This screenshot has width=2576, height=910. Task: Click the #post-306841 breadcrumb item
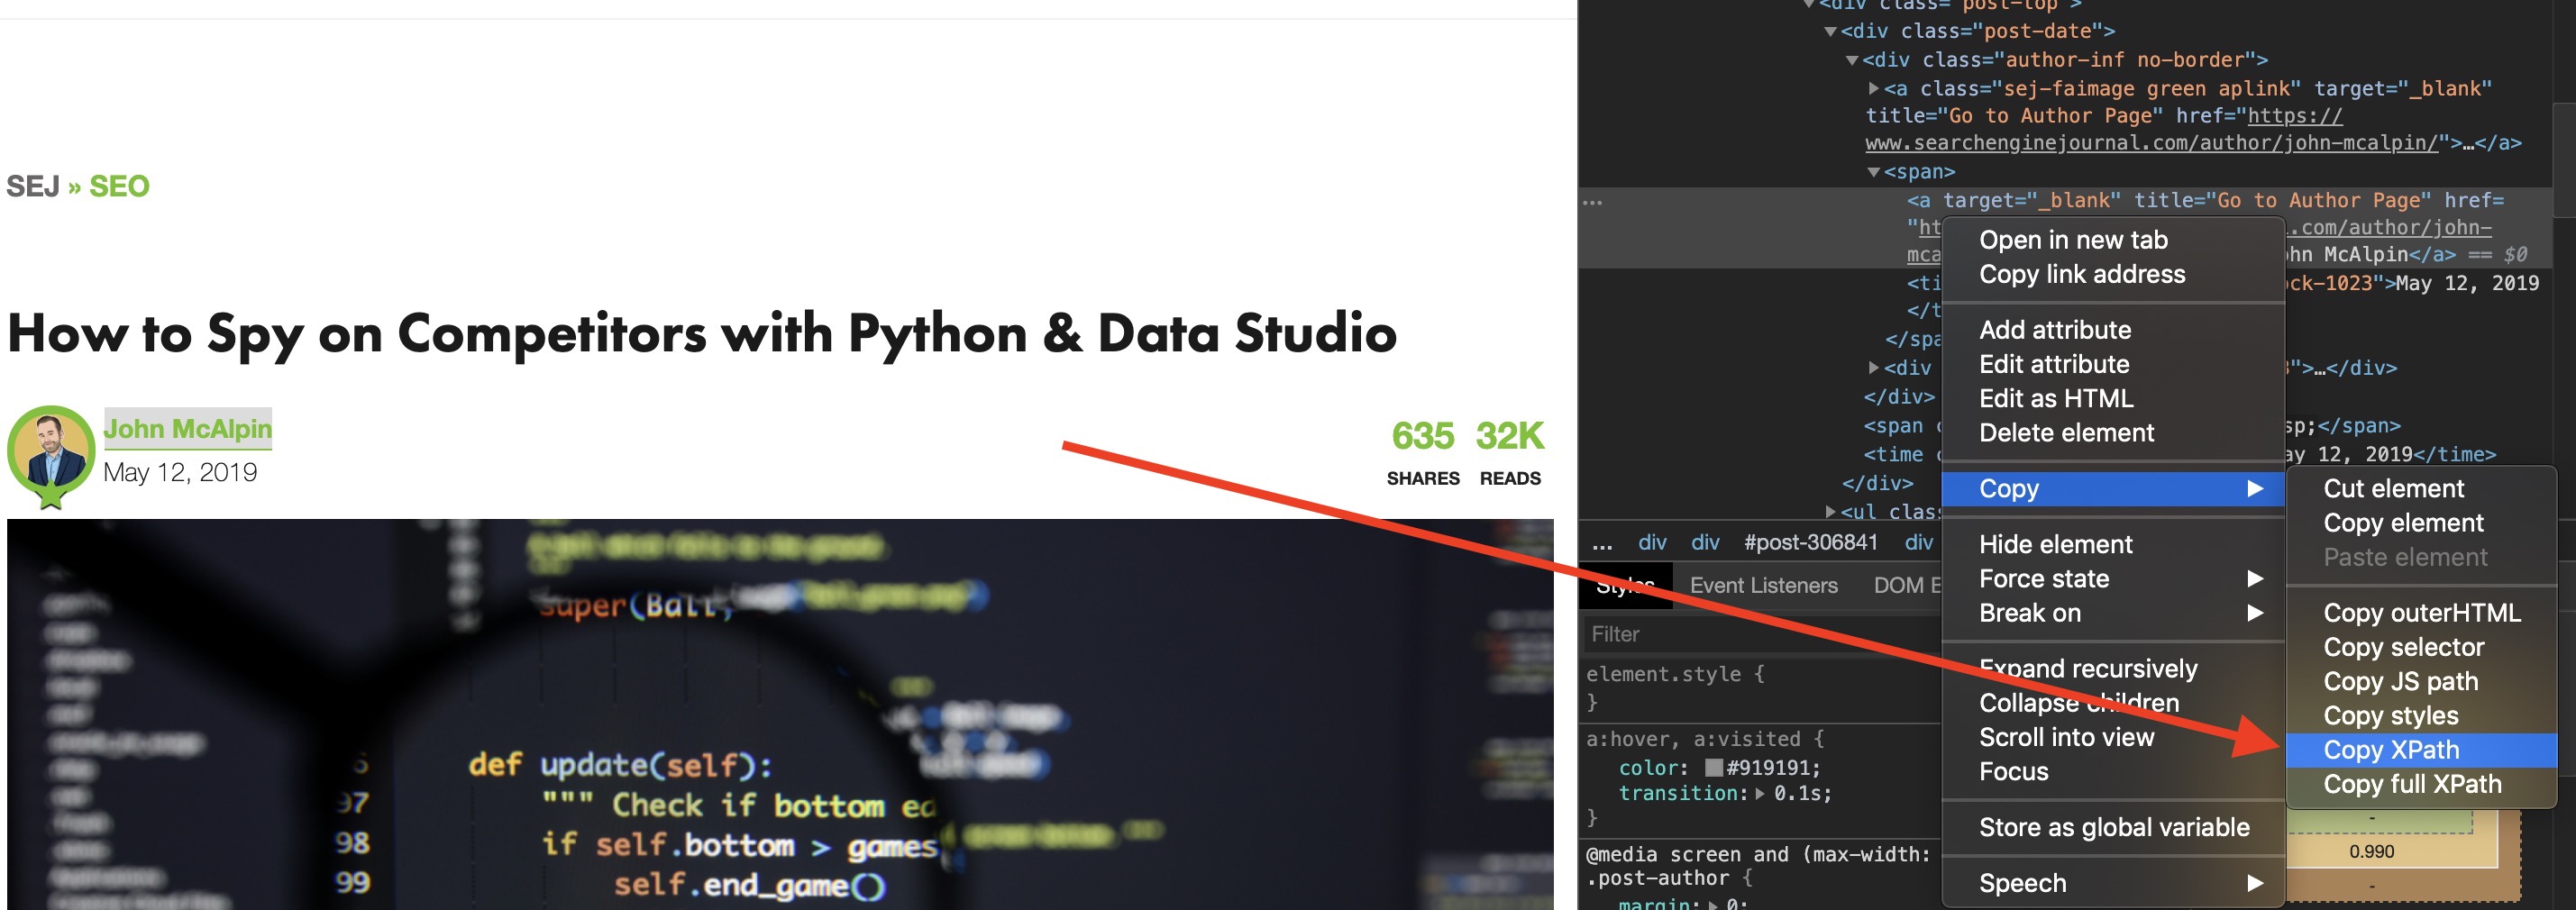click(x=1811, y=542)
